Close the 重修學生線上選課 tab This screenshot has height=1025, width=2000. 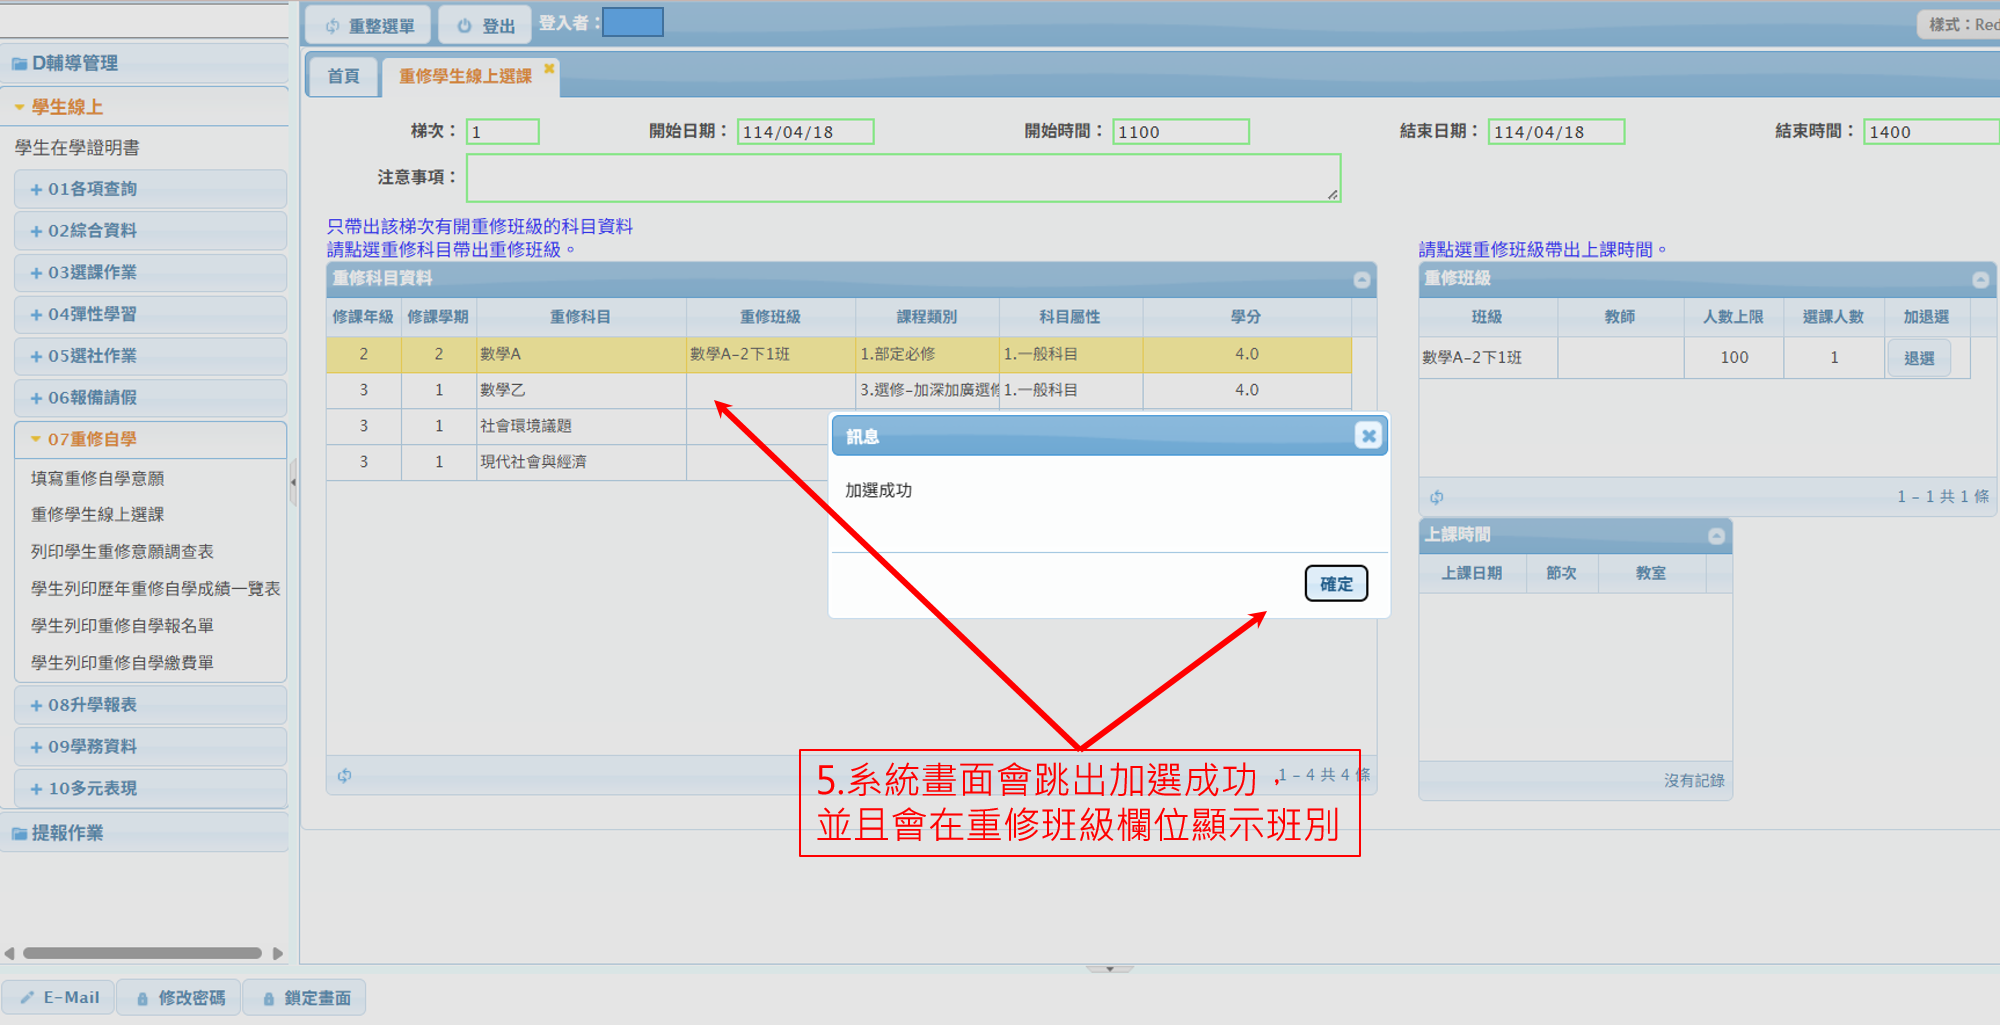tap(549, 69)
